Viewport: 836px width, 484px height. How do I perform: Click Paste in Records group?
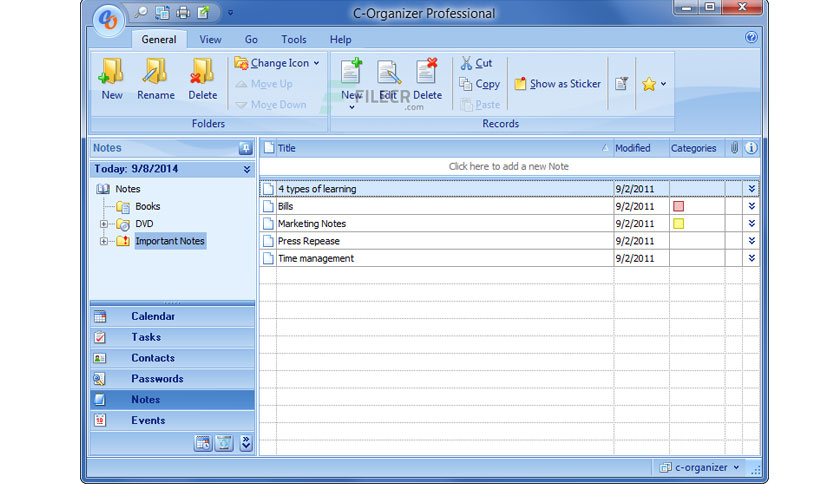pos(480,104)
